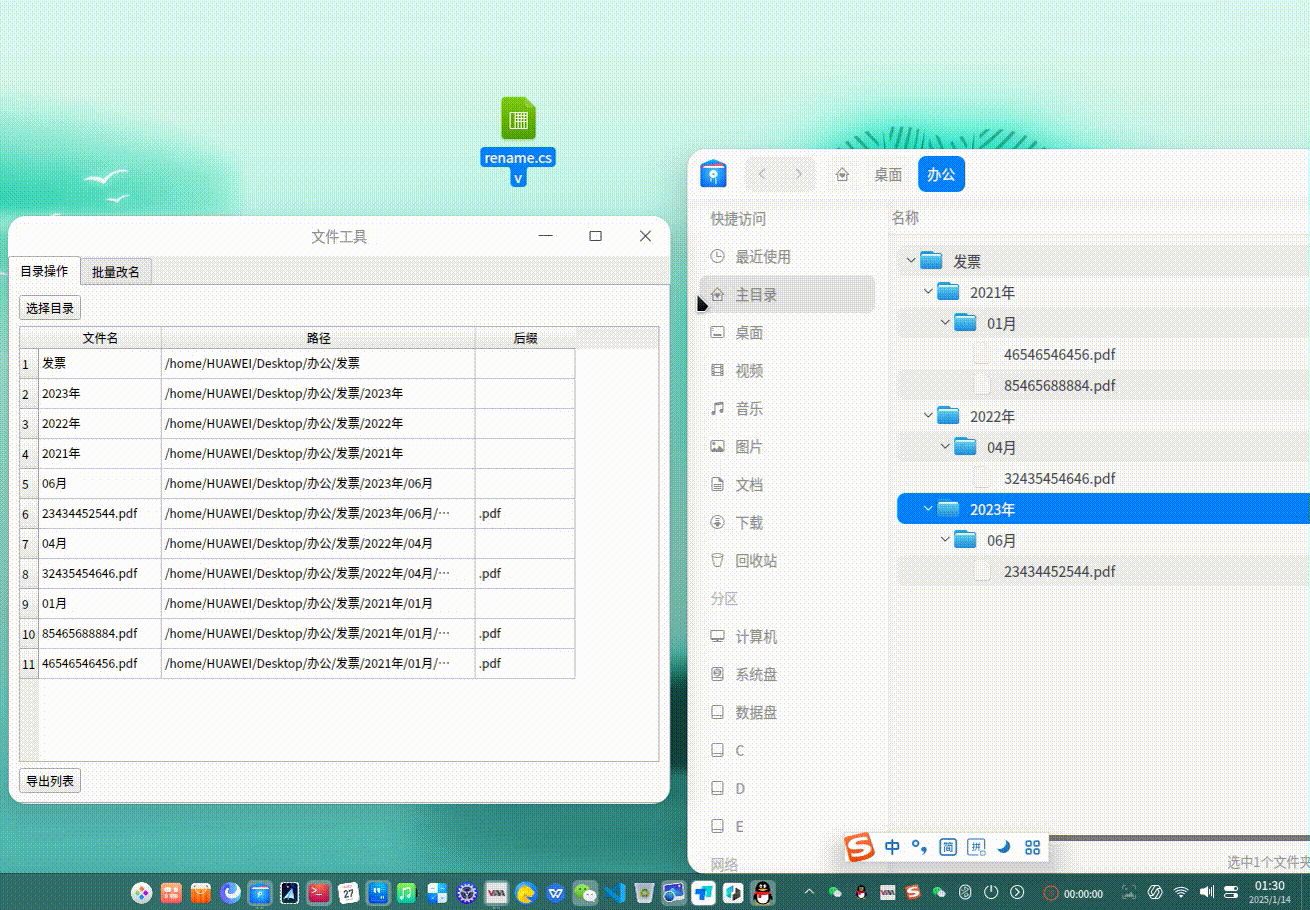This screenshot has width=1310, height=910.
Task: Collapse the 04月 folder chevron
Action: [x=945, y=447]
